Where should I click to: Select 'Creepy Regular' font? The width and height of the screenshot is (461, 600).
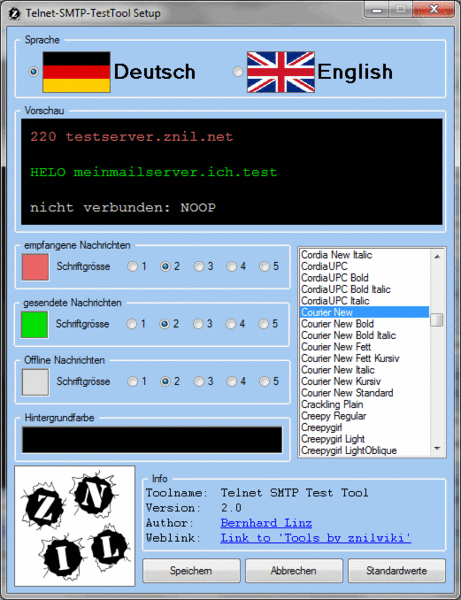pyautogui.click(x=365, y=416)
